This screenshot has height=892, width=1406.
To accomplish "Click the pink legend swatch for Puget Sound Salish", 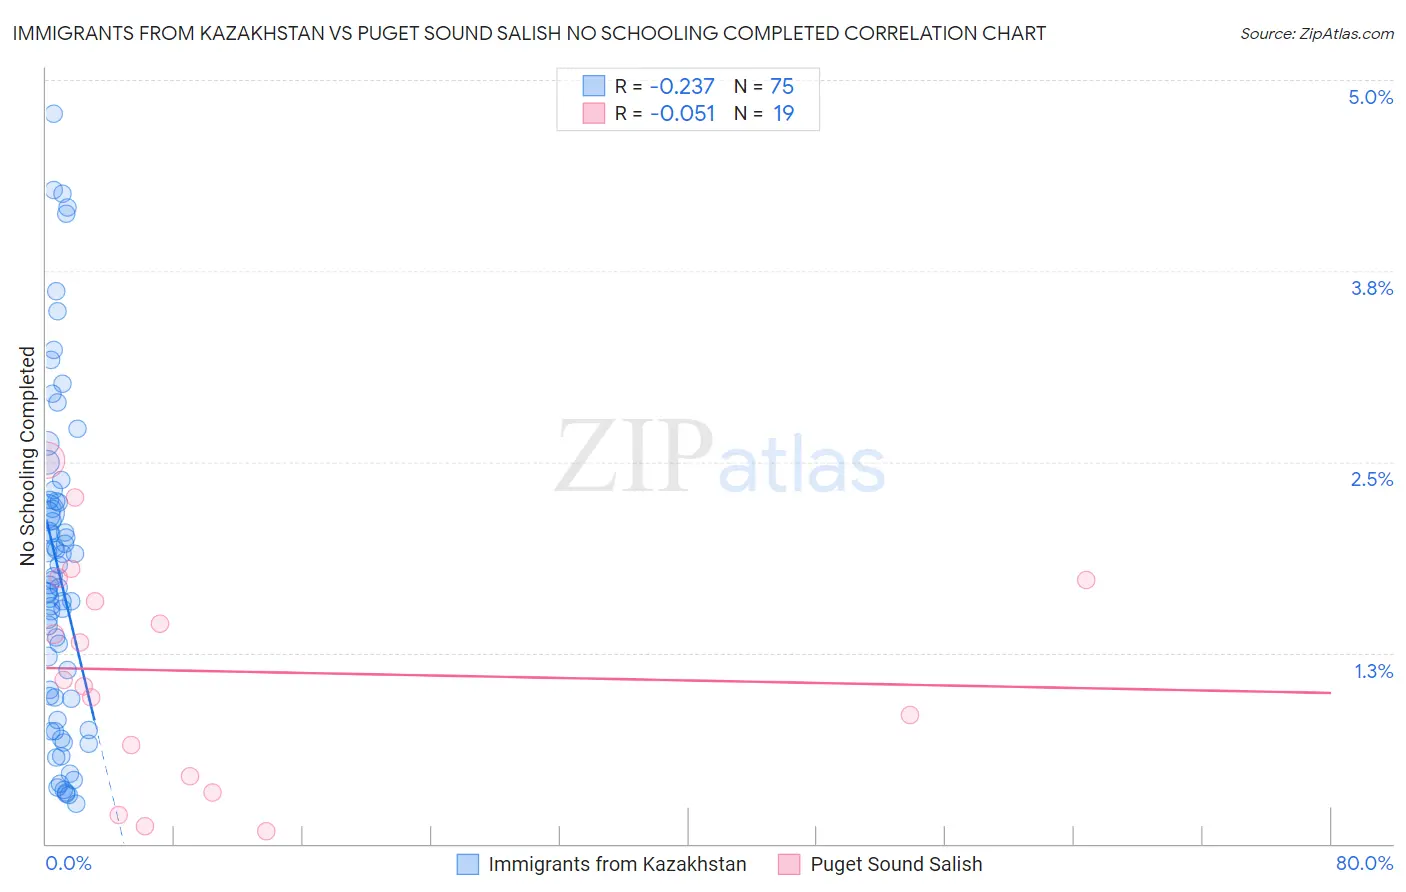I will 789,864.
